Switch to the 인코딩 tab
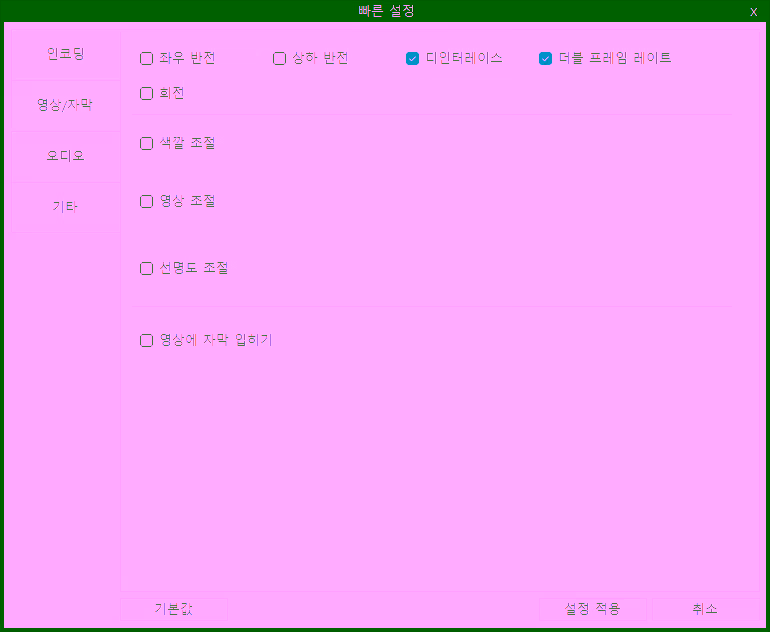This screenshot has height=632, width=770. point(66,55)
